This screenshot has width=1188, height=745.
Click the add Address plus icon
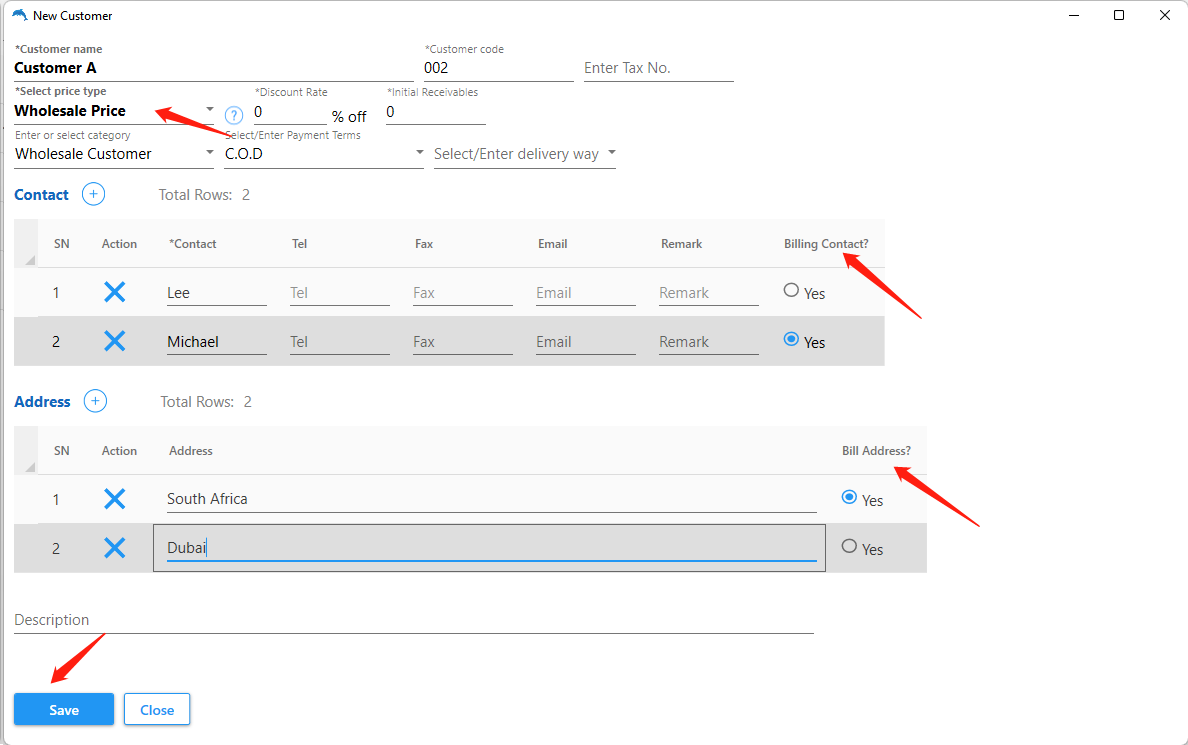click(95, 402)
